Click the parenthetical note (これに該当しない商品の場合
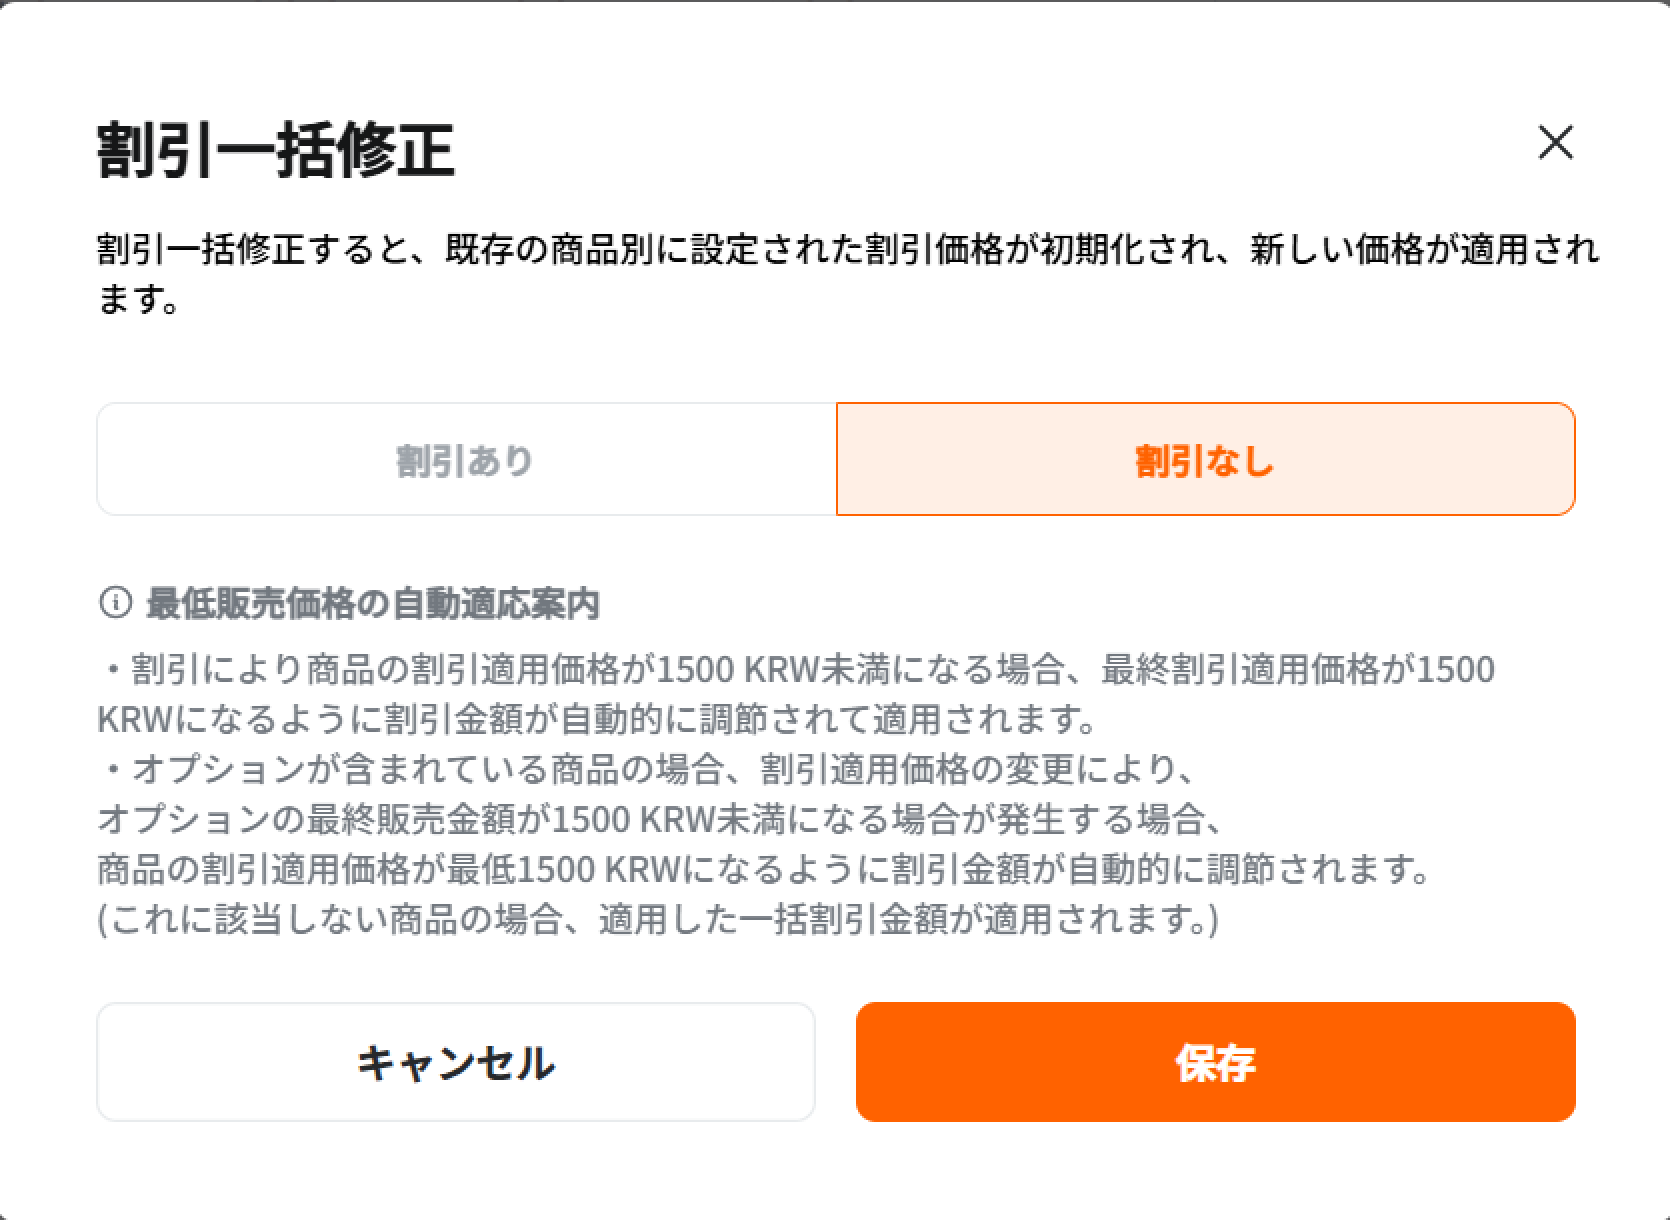 pos(658,919)
